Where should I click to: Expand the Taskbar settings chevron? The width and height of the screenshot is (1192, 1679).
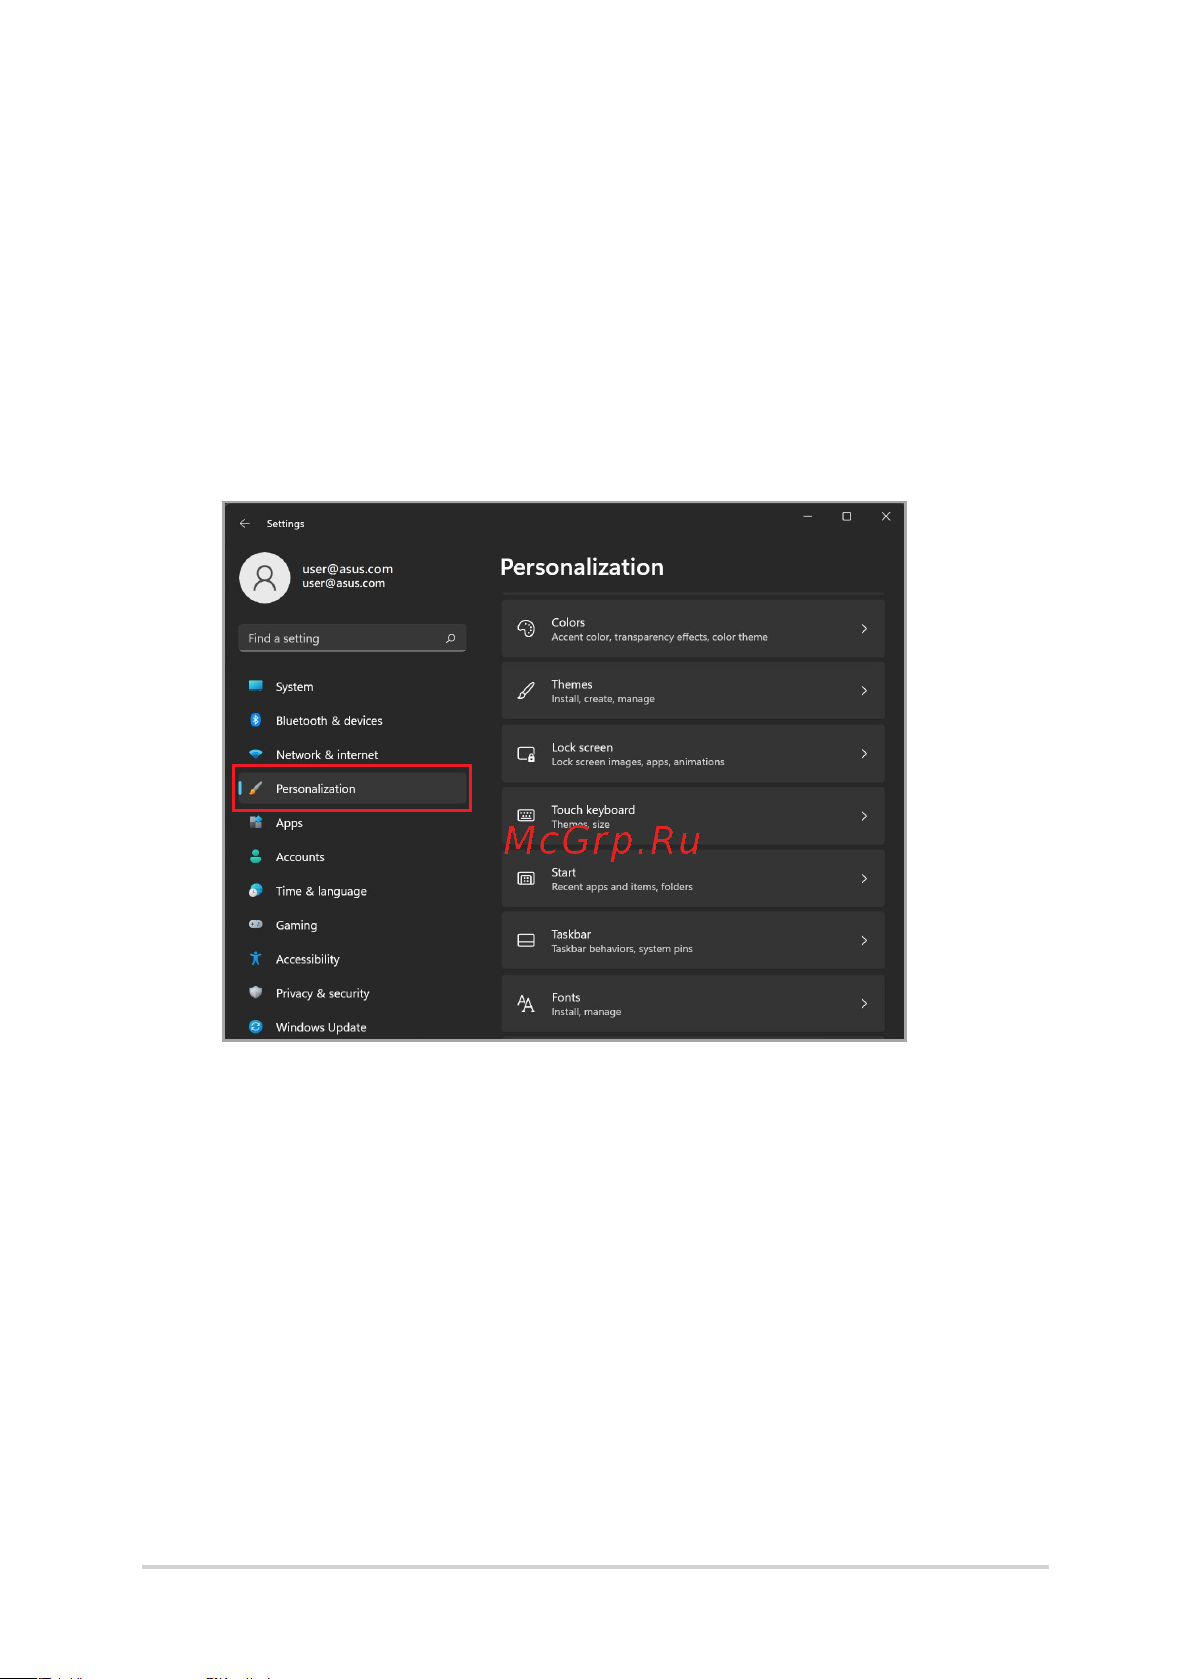pyautogui.click(x=864, y=940)
